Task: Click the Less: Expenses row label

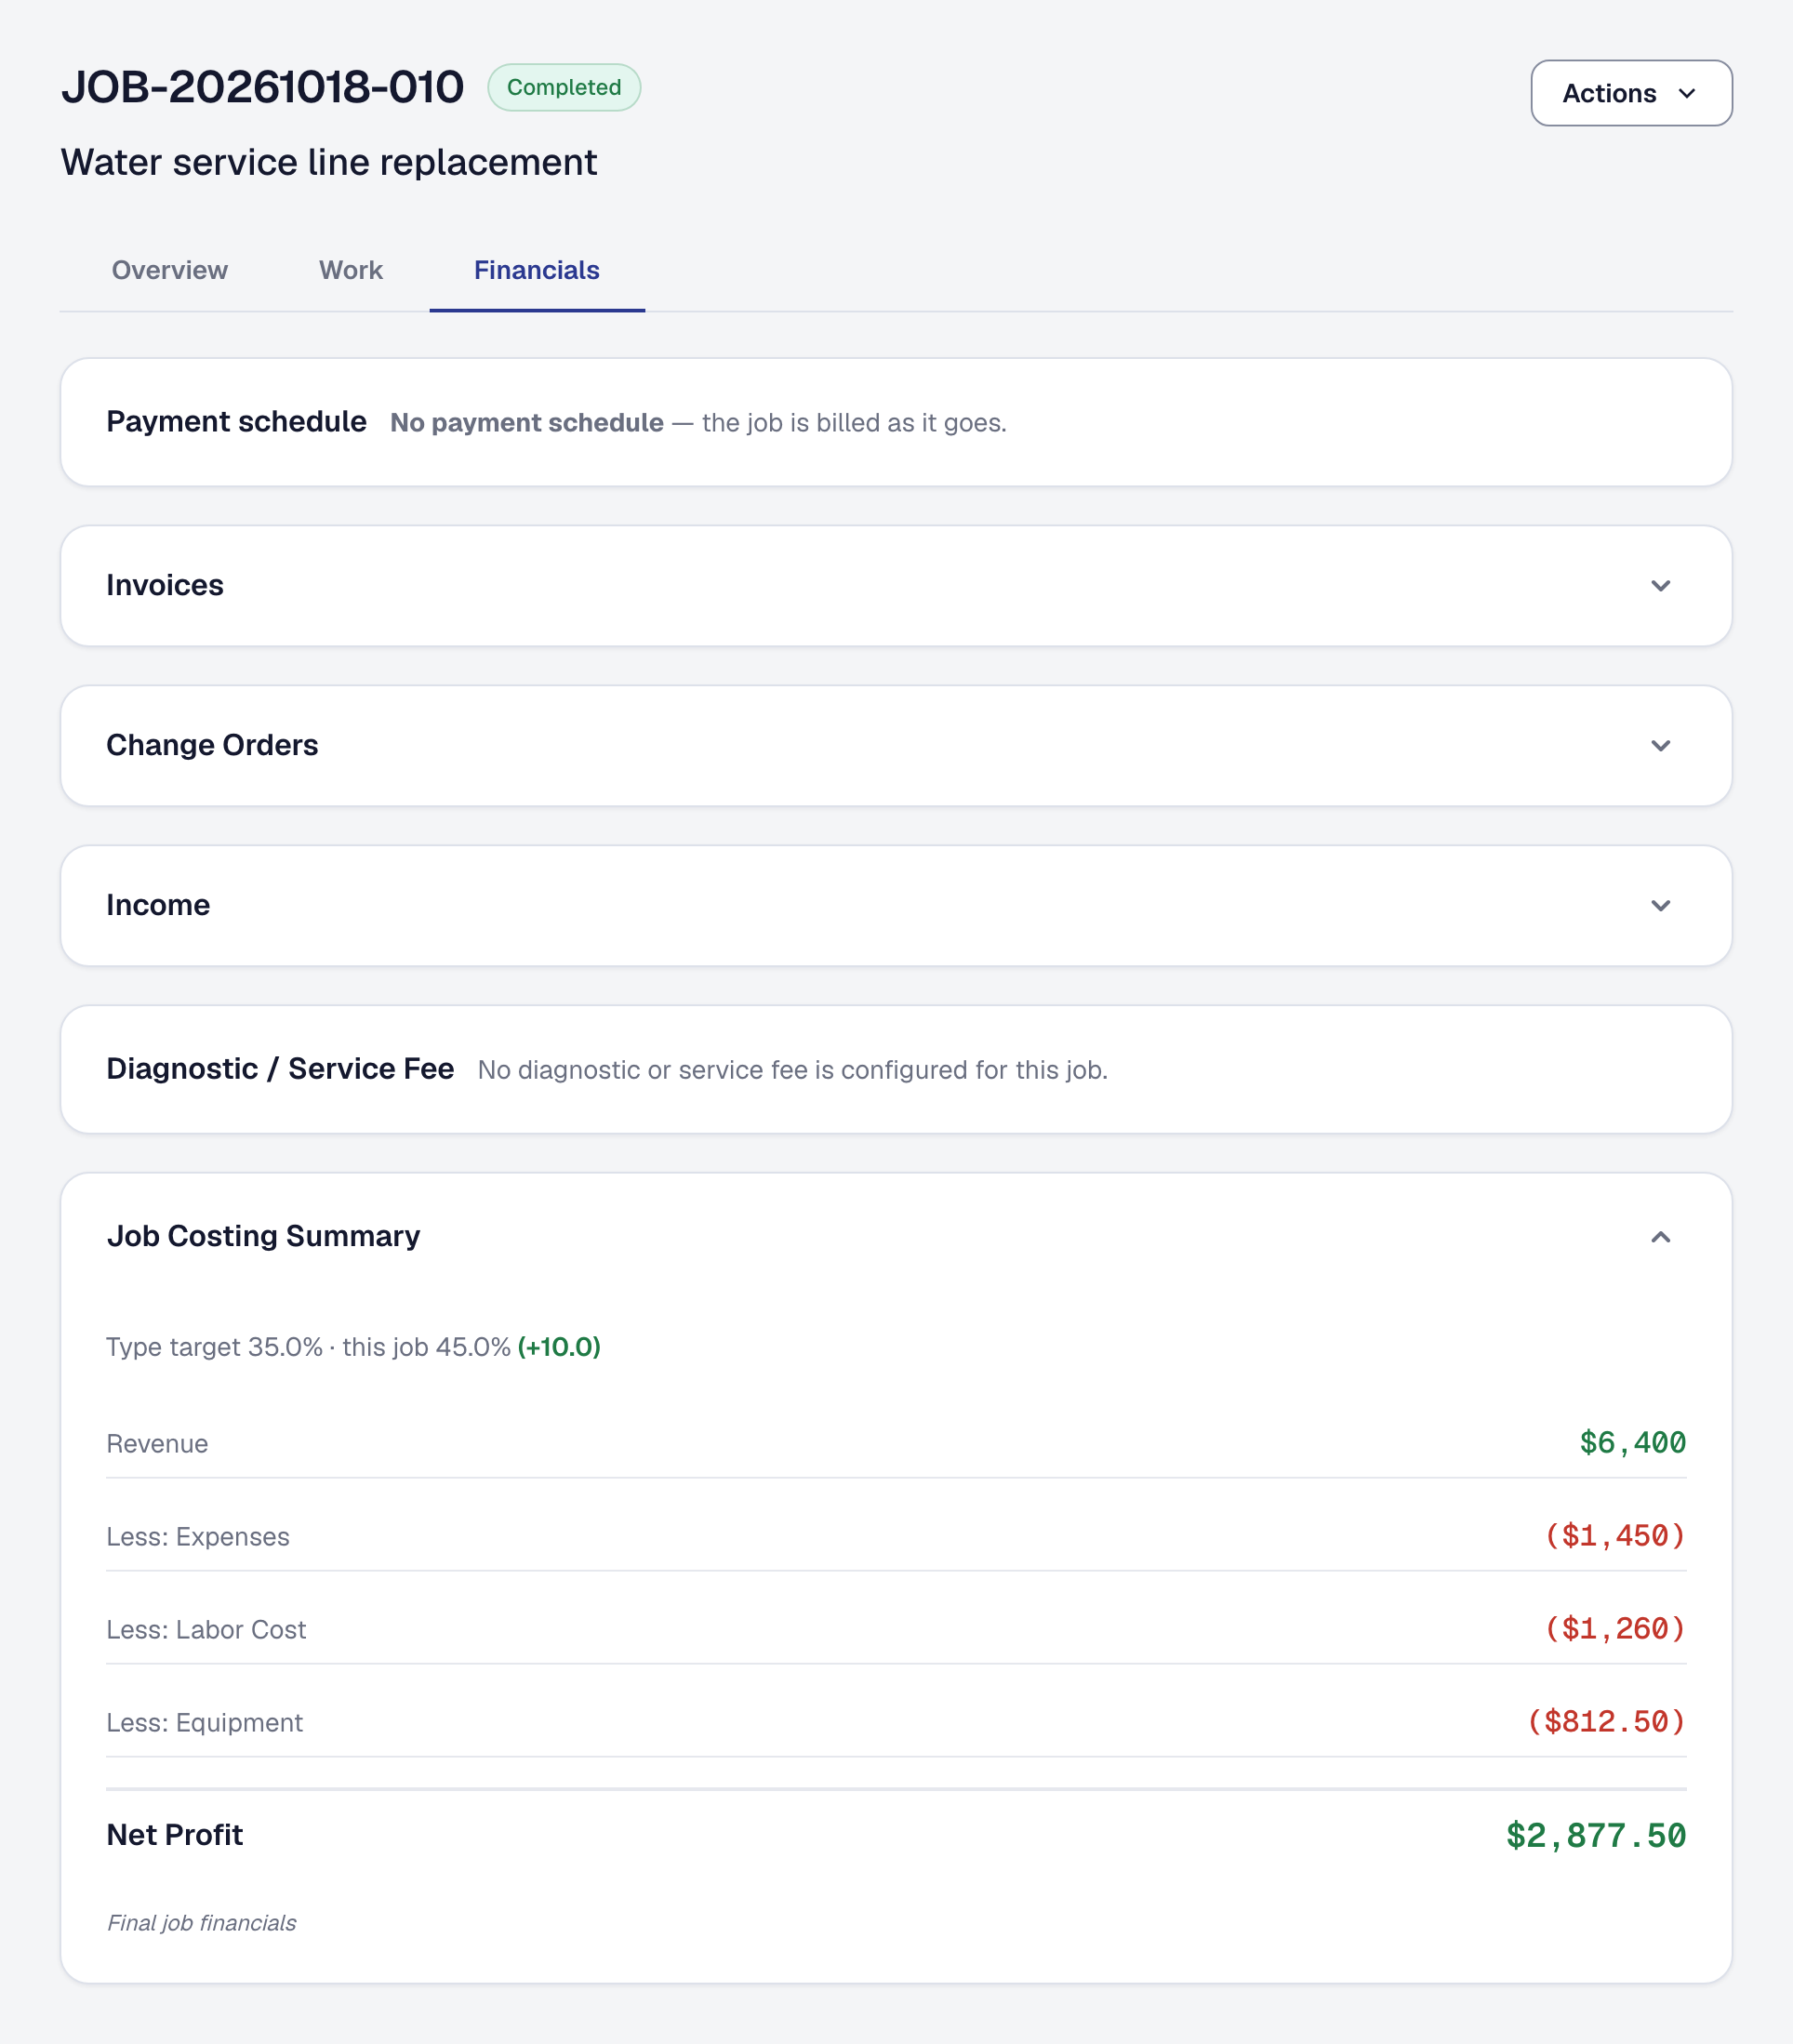Action: [198, 1537]
